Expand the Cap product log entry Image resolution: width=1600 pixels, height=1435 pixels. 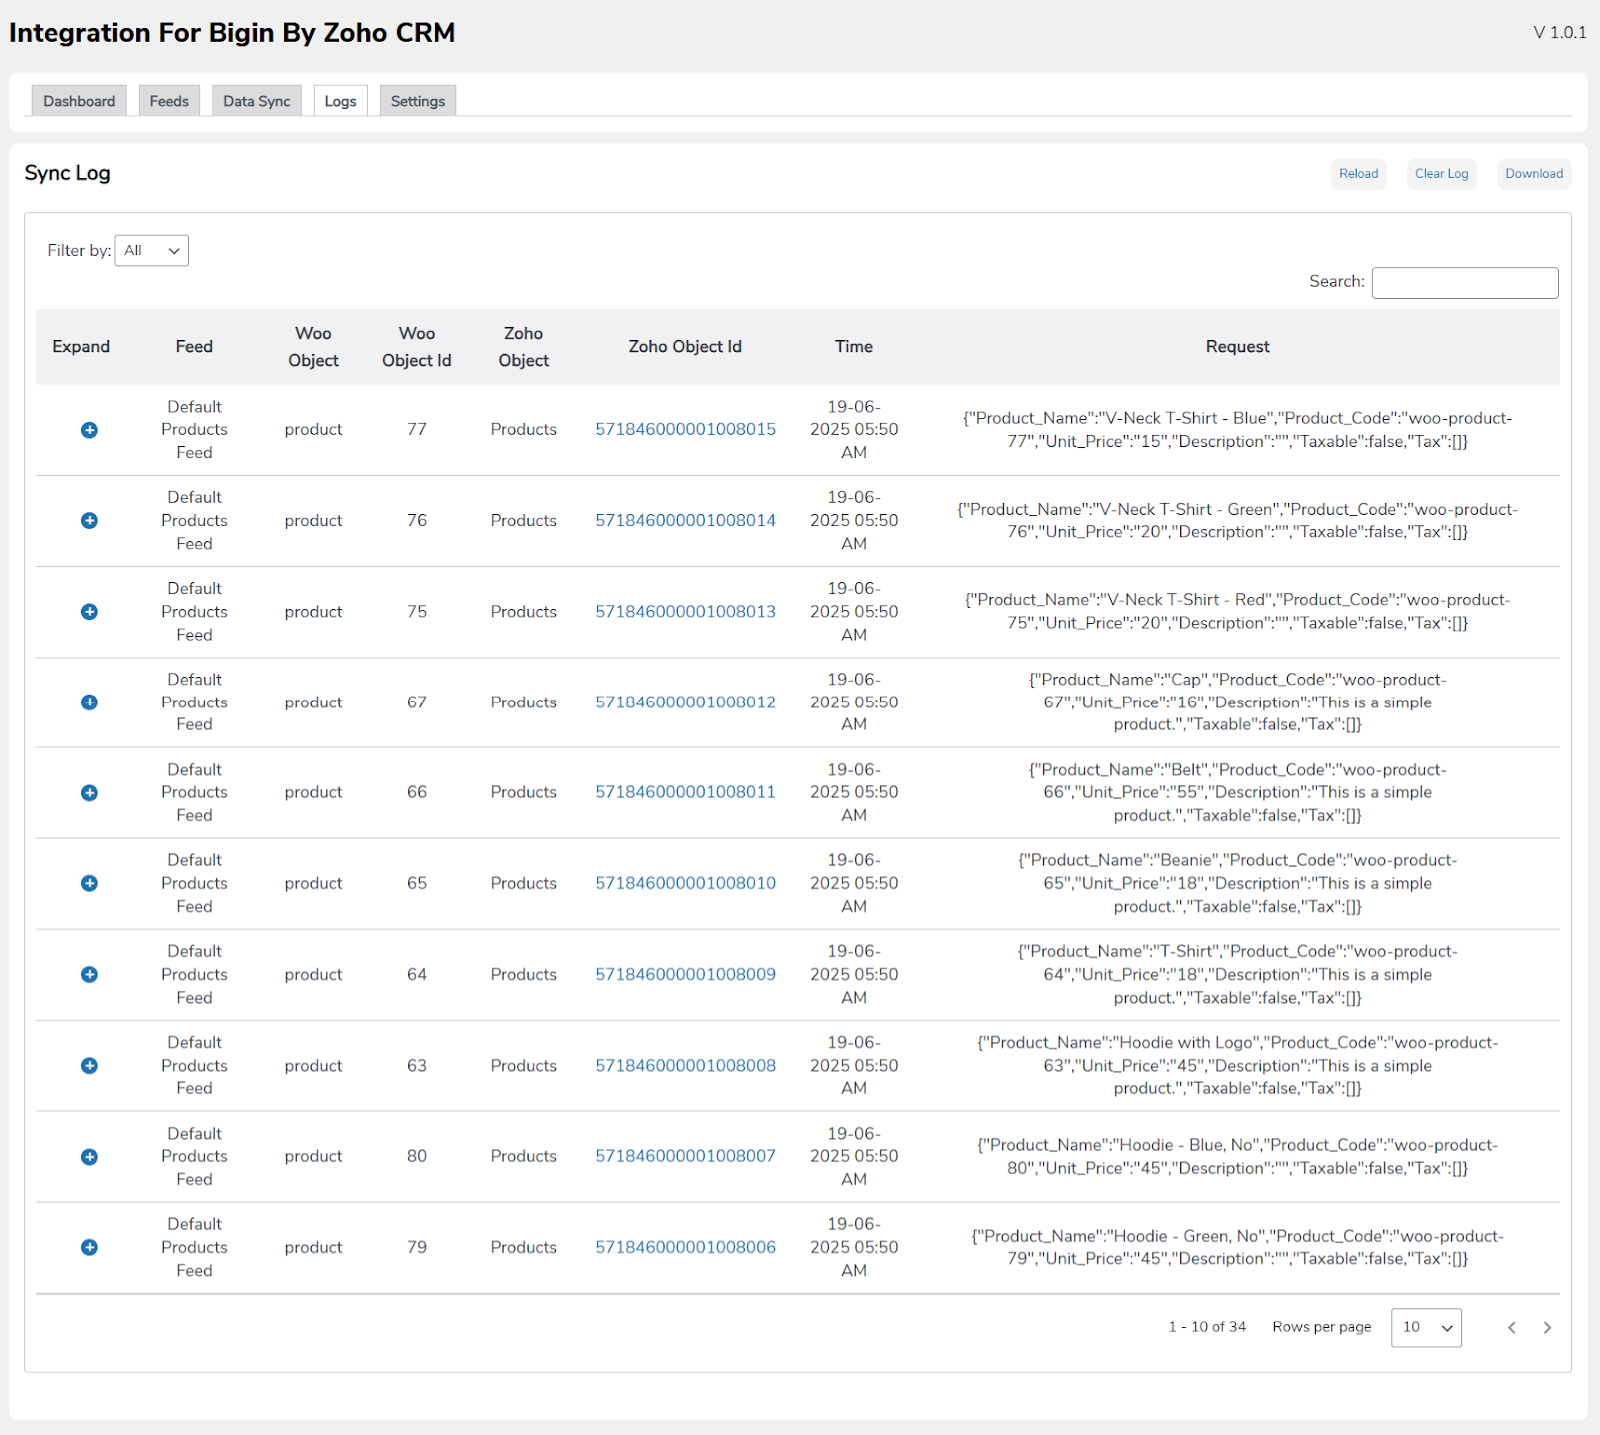pyautogui.click(x=89, y=702)
